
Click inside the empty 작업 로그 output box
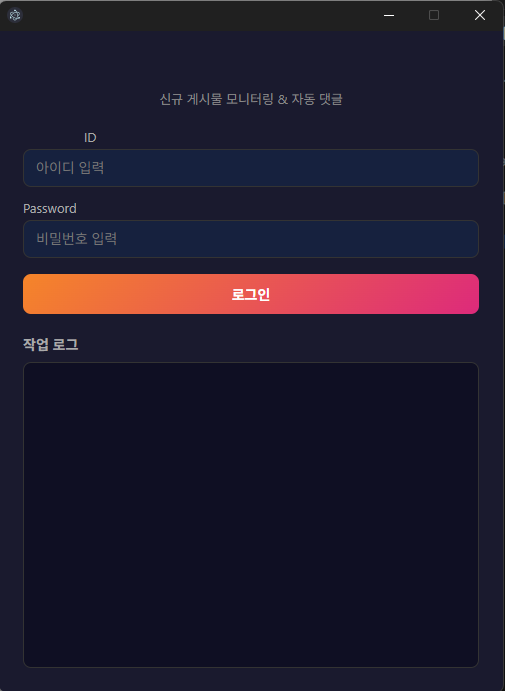(251, 515)
